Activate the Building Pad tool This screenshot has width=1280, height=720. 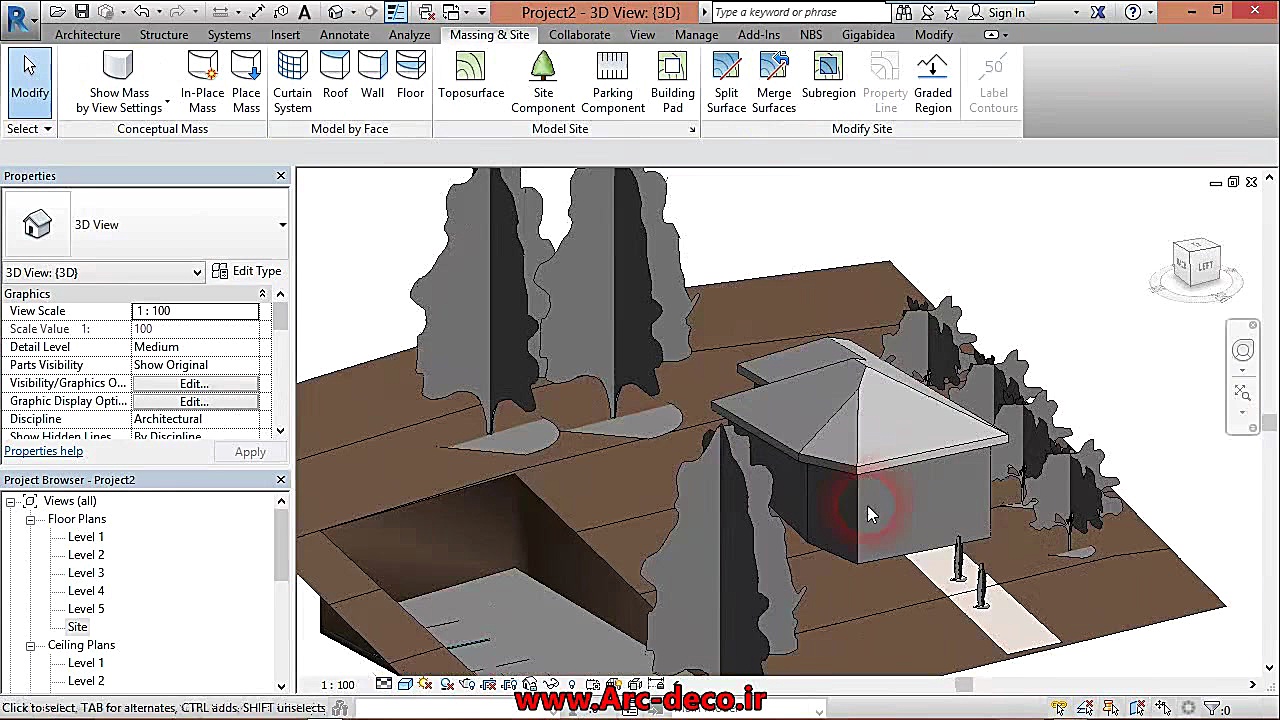click(672, 83)
